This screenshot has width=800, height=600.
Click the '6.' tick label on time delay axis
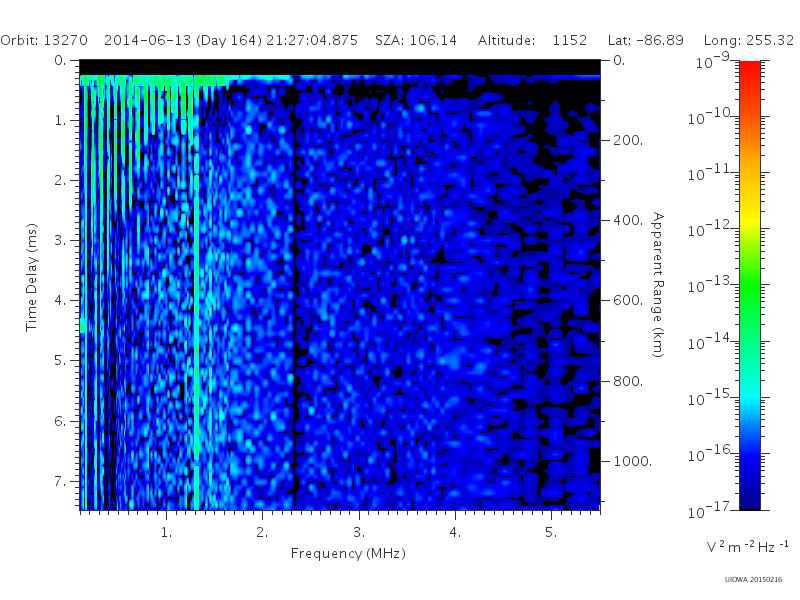61,421
